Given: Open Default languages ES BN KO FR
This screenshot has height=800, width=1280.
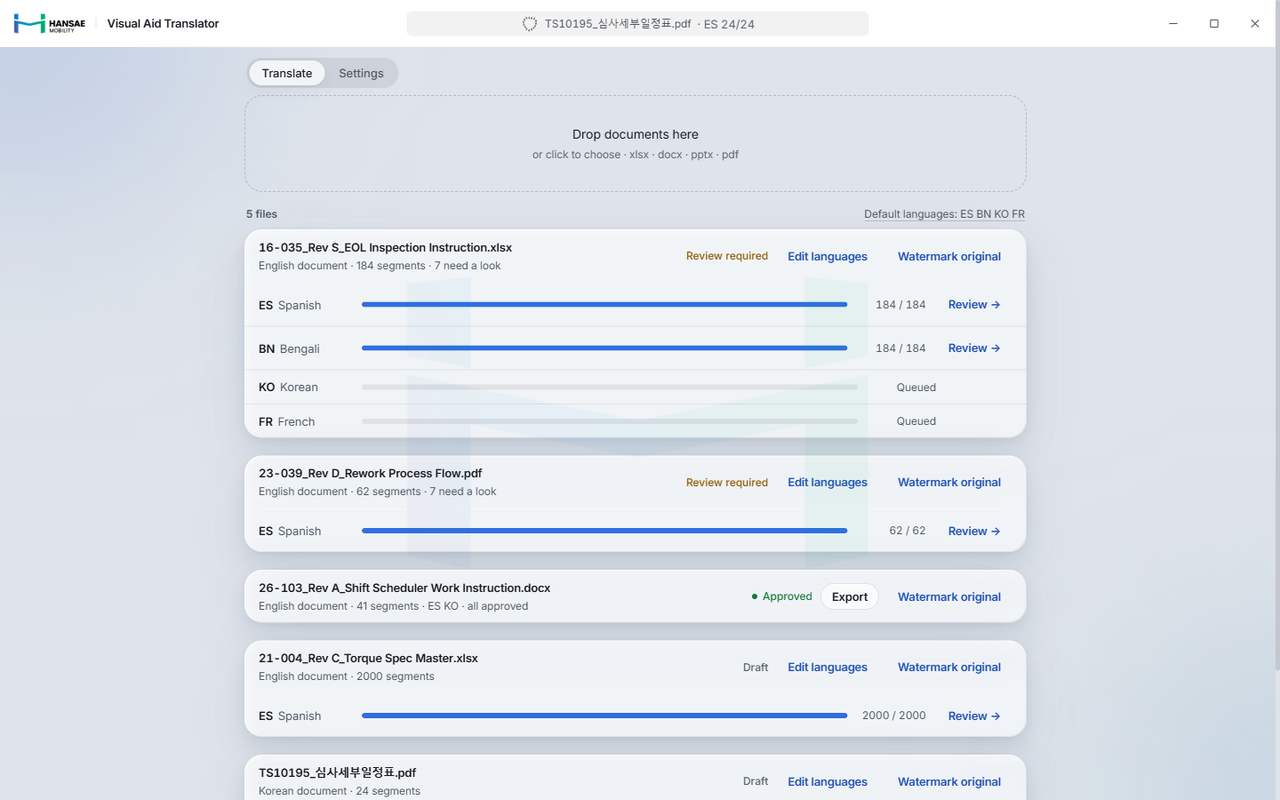Looking at the screenshot, I should (944, 214).
